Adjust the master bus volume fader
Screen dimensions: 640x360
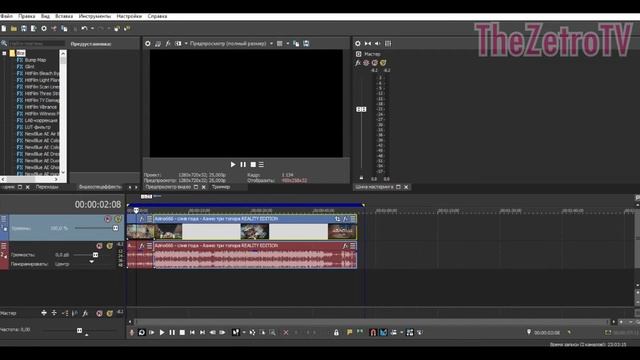point(361,109)
